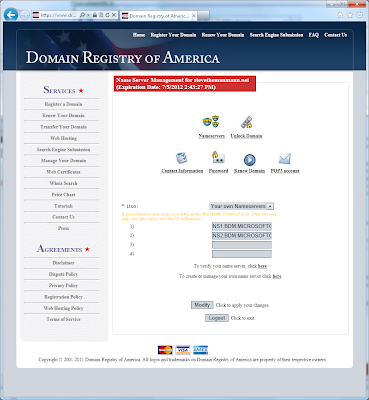The image size is (369, 400).
Task: Open Price Chart in sidebar
Action: coord(63,195)
